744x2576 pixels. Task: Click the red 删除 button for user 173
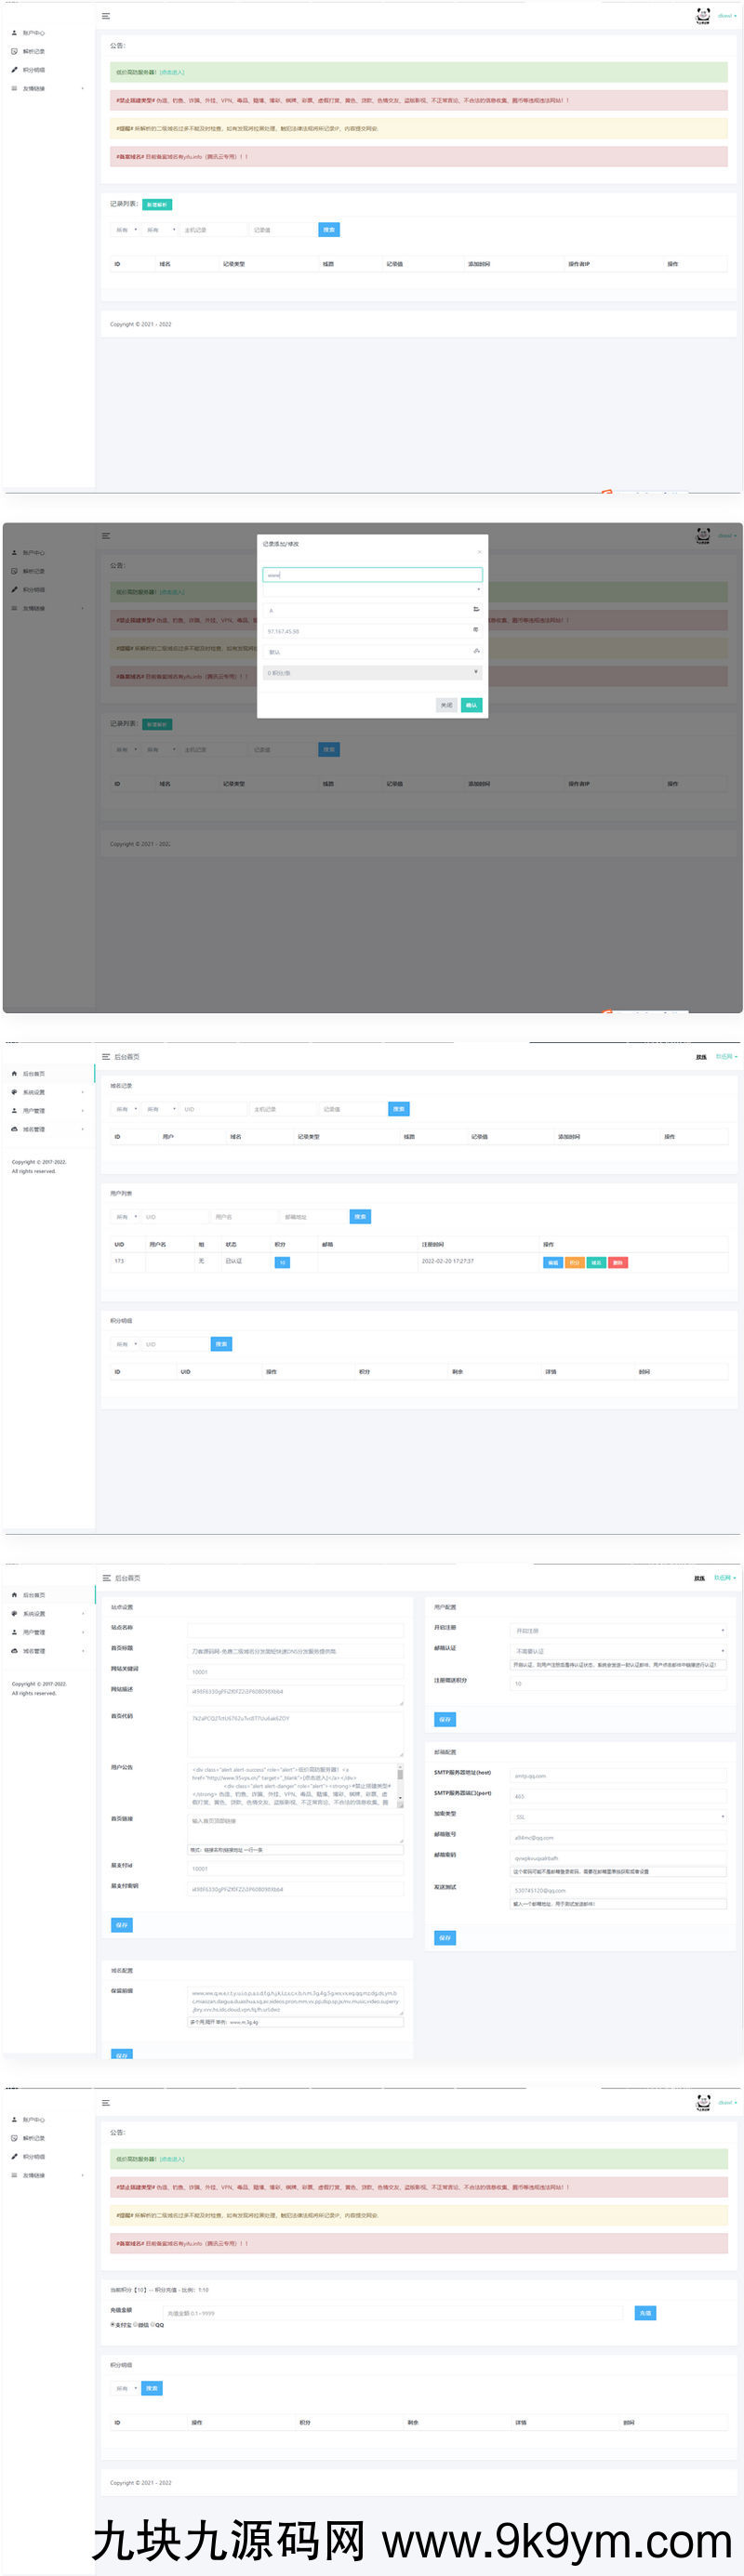[617, 1262]
